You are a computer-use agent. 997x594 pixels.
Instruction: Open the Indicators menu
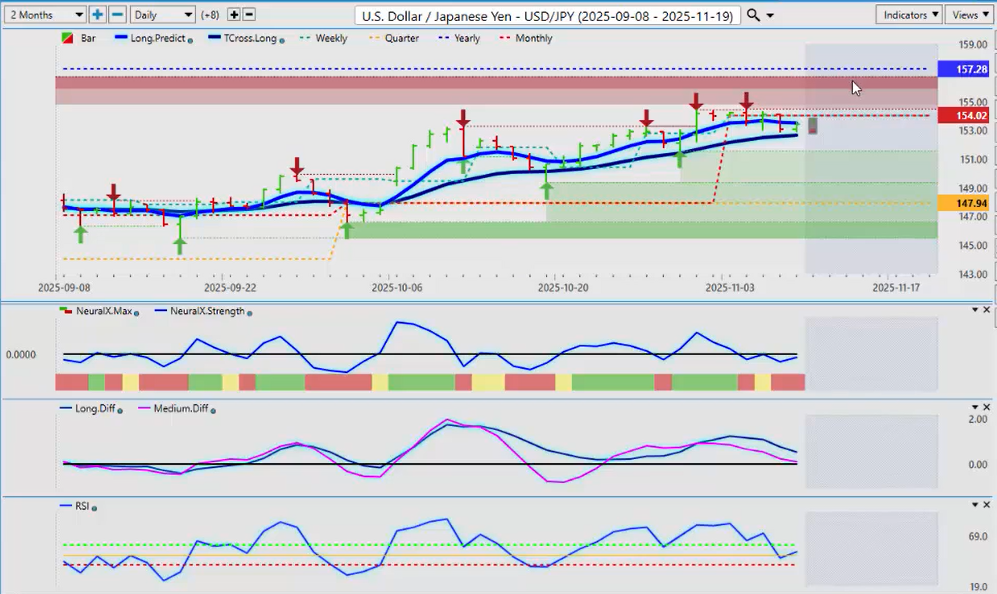(x=908, y=15)
